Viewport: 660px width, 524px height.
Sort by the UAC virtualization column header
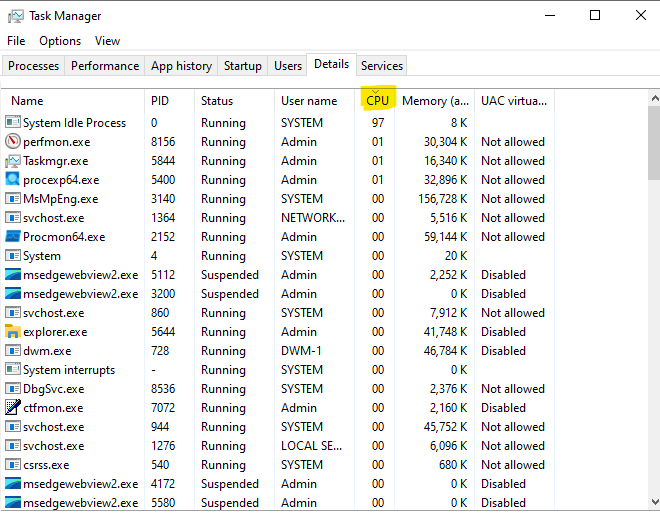pos(514,101)
